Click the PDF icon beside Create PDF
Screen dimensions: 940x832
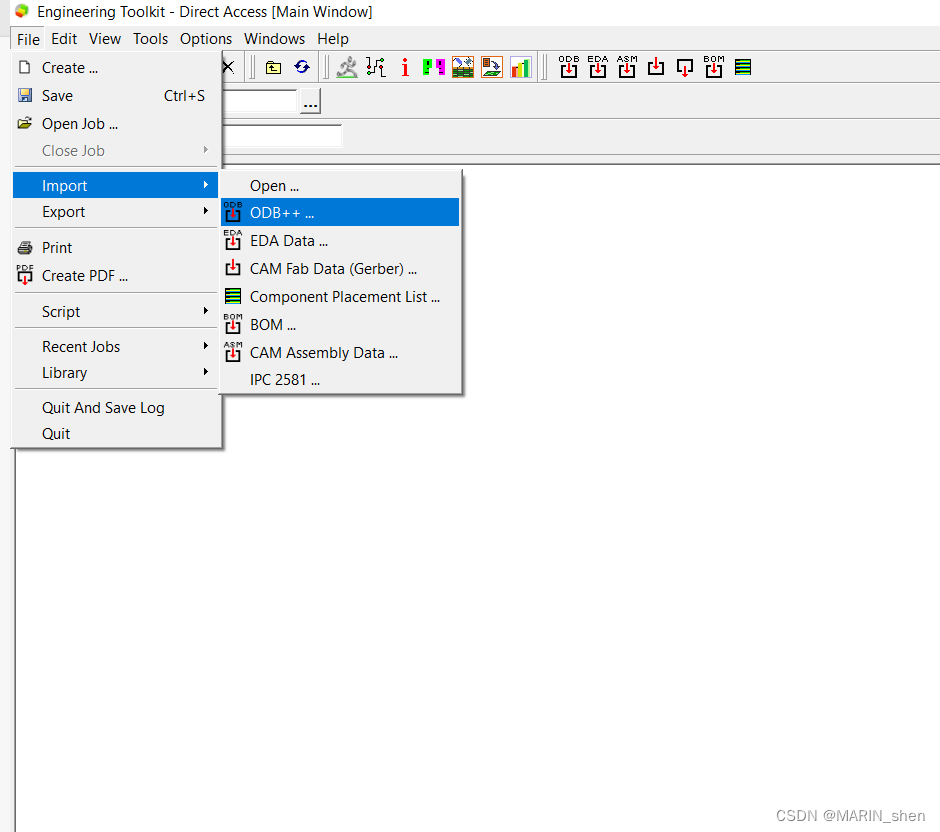coord(25,275)
